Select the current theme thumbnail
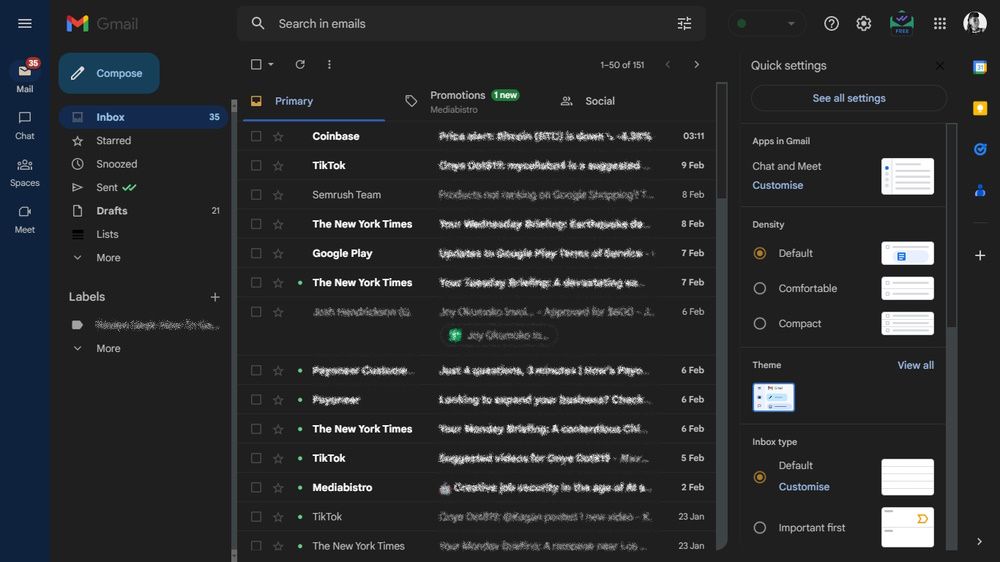The image size is (1000, 562). click(773, 397)
